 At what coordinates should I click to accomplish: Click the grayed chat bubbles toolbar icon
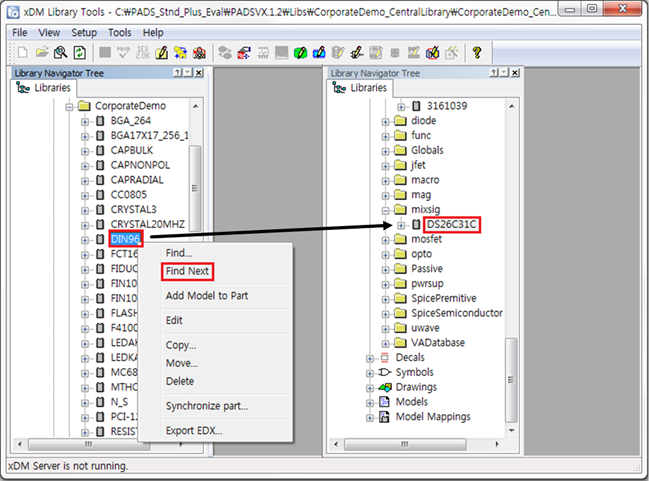(225, 53)
